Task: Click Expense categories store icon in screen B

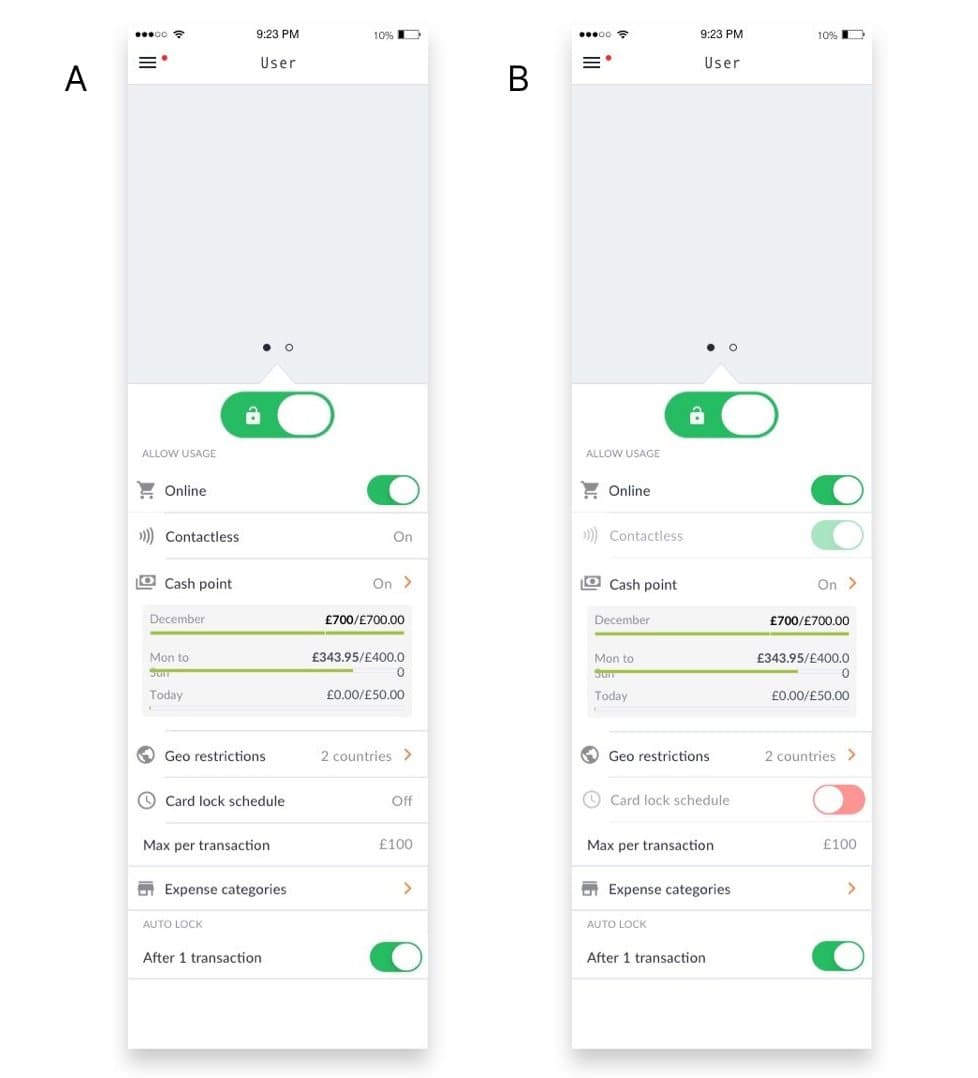Action: 590,889
